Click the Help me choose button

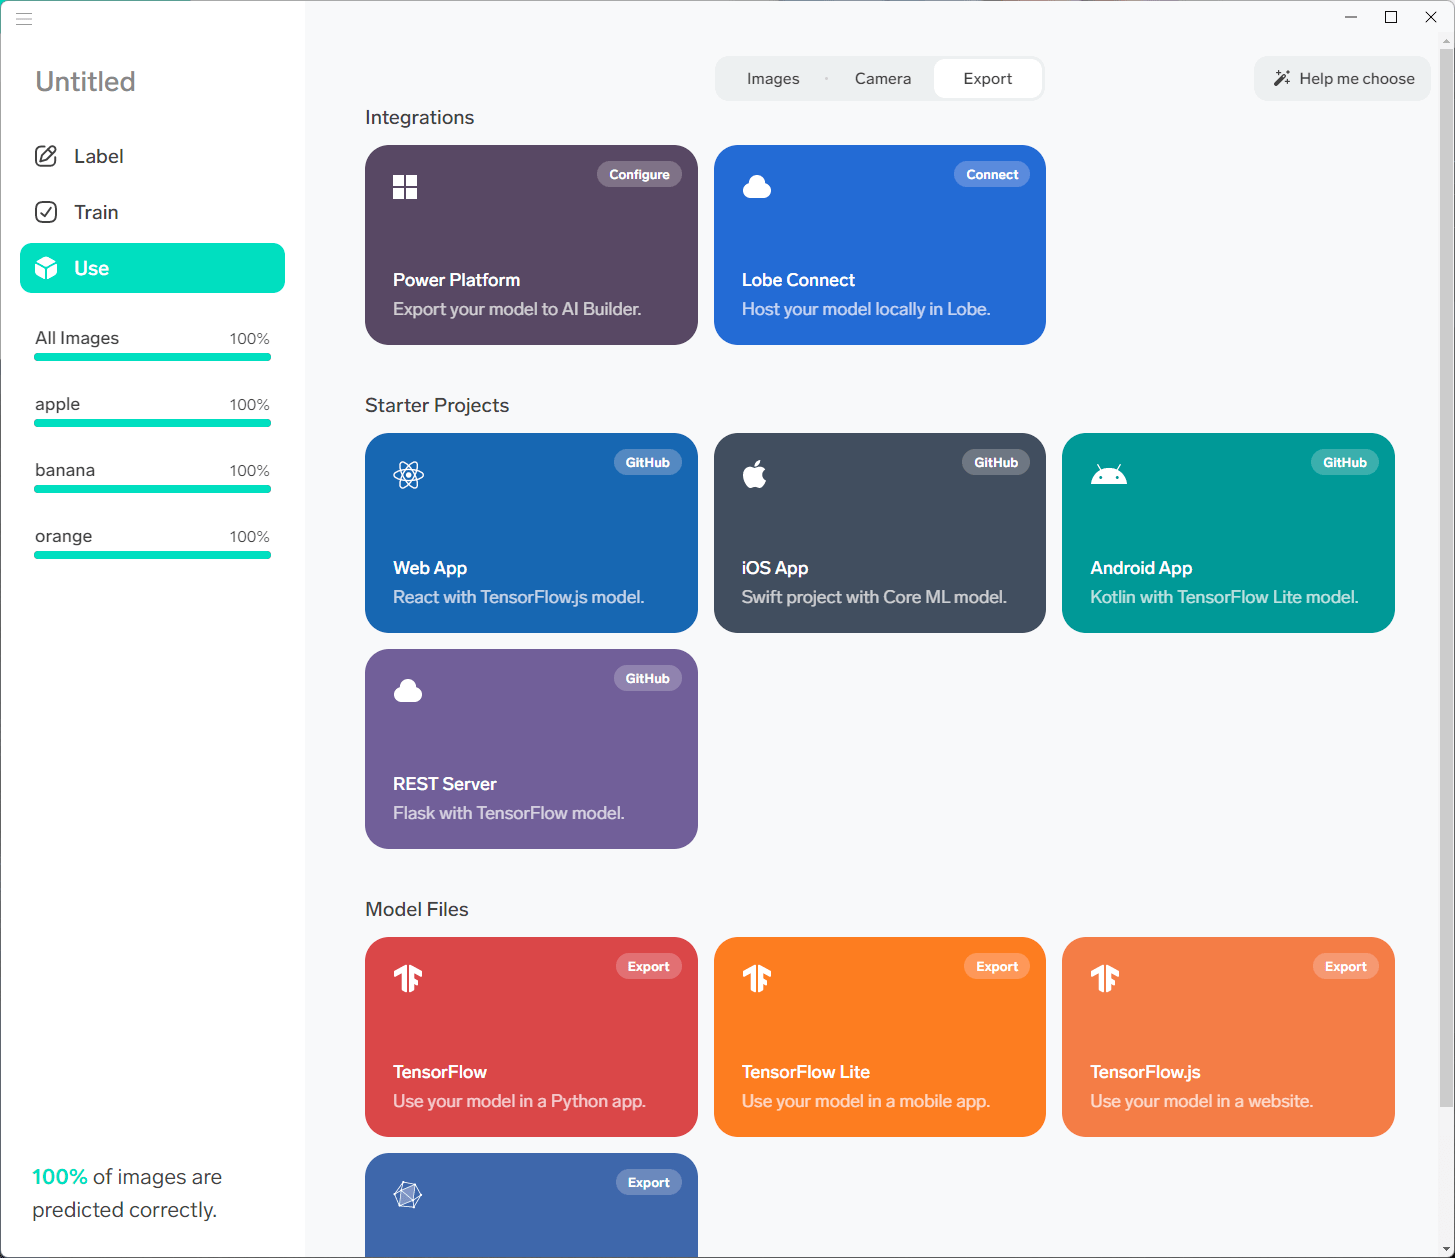(1342, 79)
